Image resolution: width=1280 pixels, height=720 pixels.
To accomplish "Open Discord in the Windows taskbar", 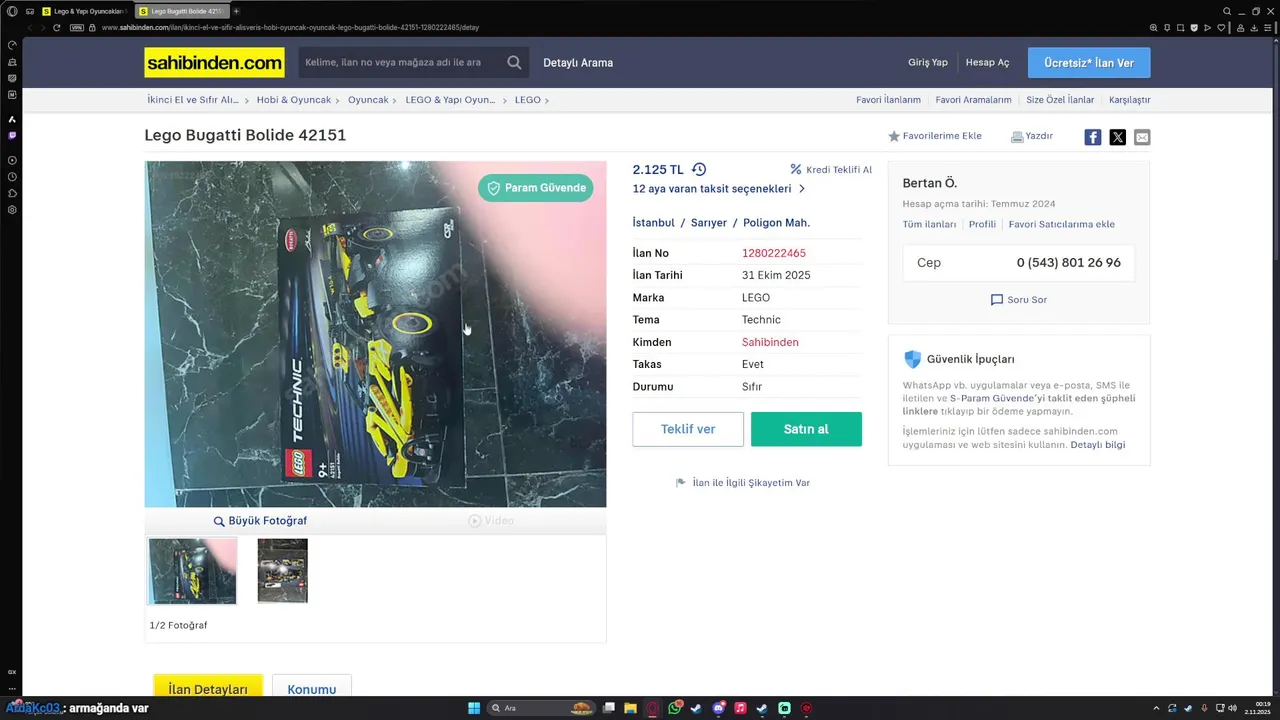I will tap(718, 708).
